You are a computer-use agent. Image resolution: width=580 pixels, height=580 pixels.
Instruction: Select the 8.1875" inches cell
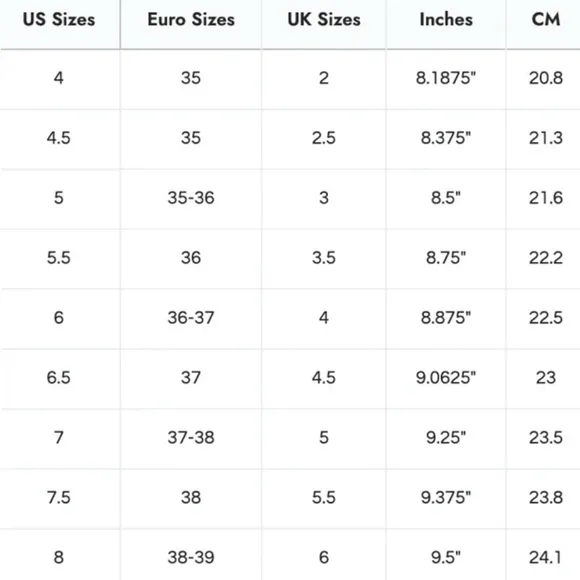446,78
